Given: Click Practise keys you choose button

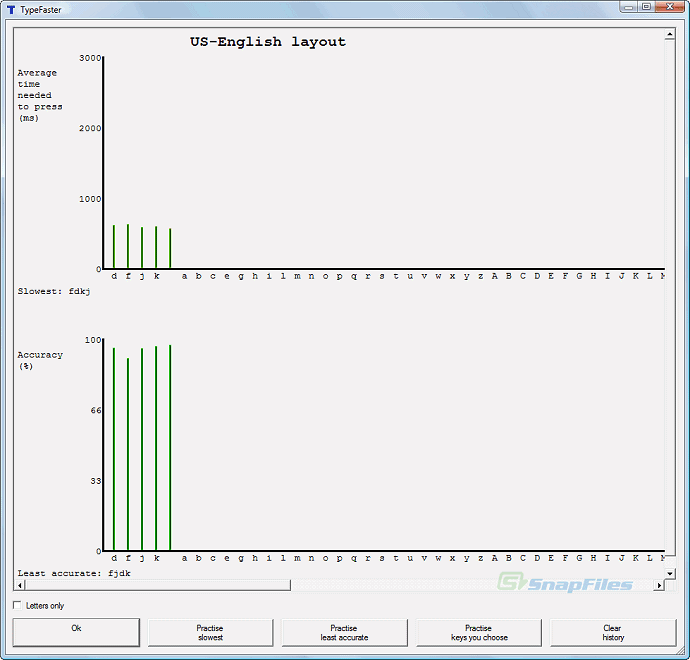Looking at the screenshot, I should (479, 632).
